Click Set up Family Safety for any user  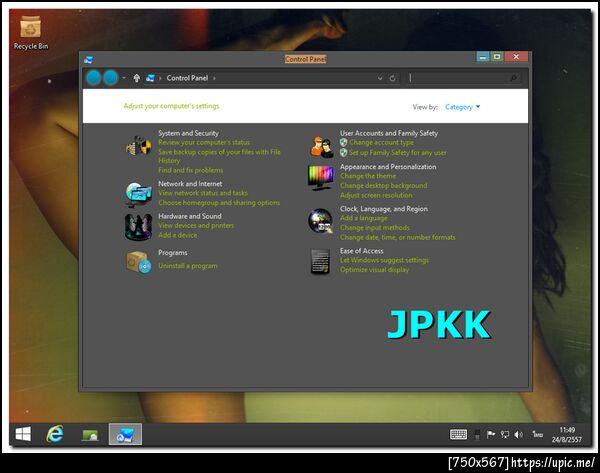(x=398, y=153)
